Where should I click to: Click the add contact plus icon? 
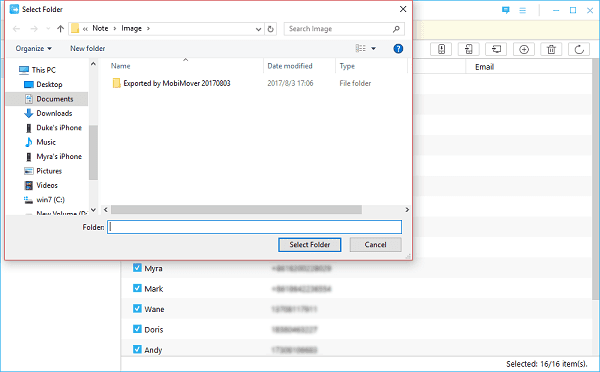tap(524, 49)
